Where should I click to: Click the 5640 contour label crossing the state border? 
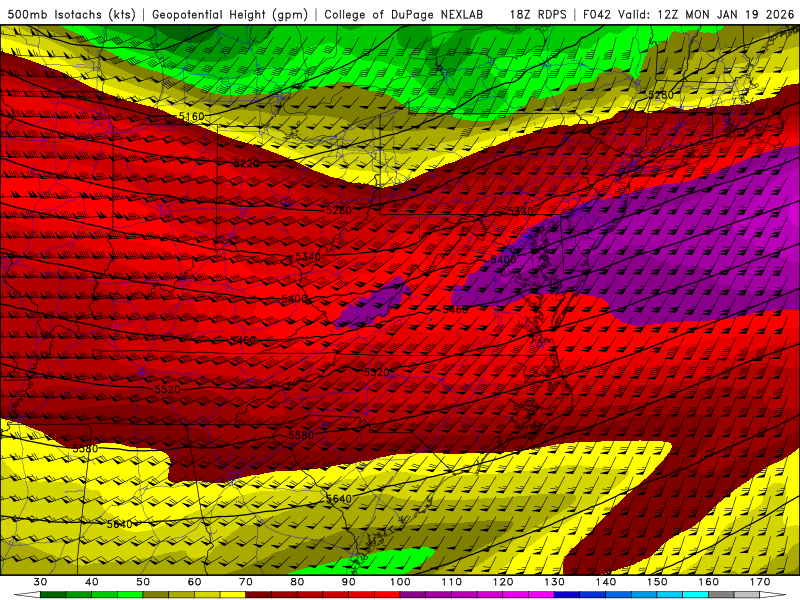(x=339, y=498)
